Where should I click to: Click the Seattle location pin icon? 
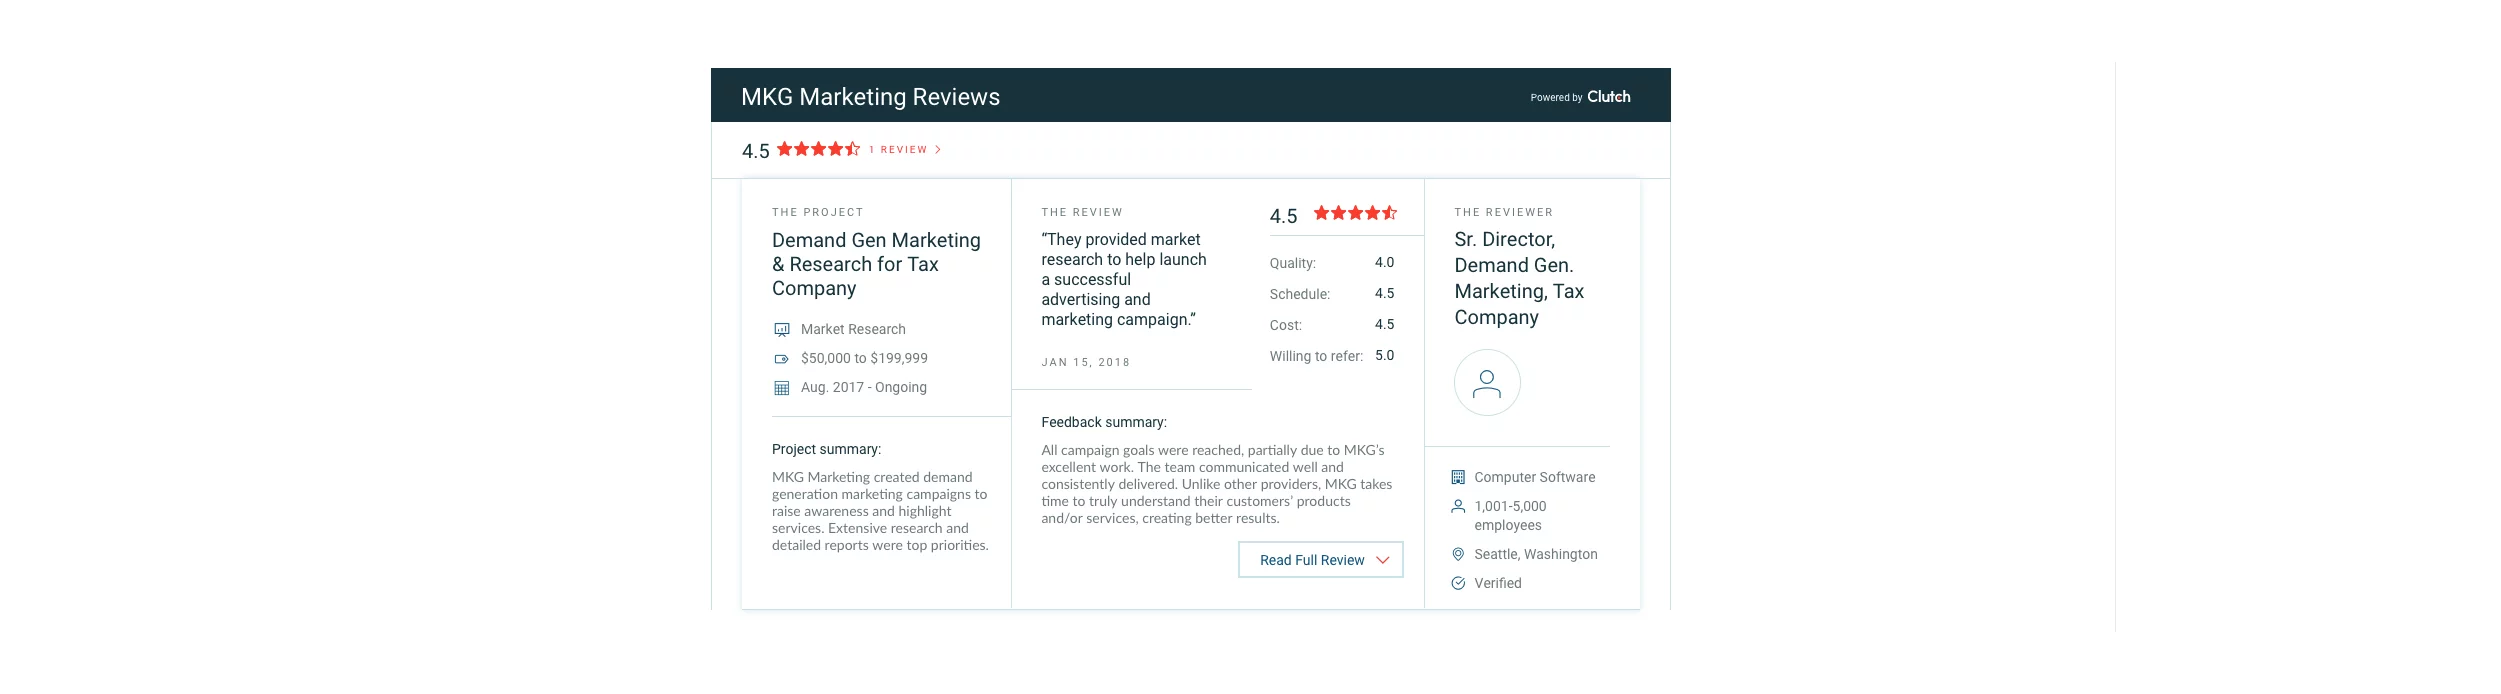point(1458,555)
